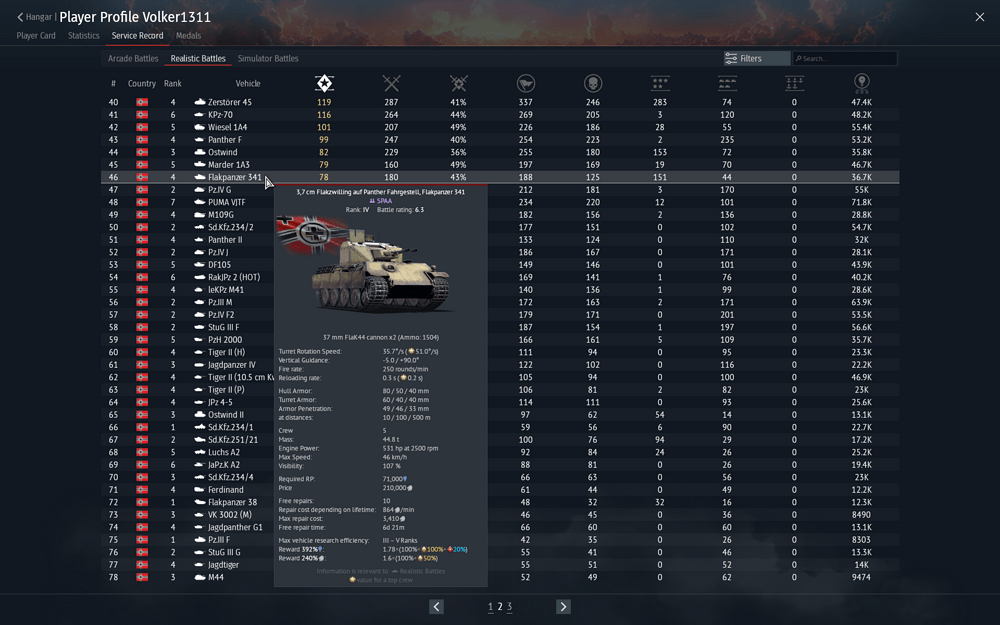Go to next page arrow
Image resolution: width=1000 pixels, height=625 pixels.
563,607
